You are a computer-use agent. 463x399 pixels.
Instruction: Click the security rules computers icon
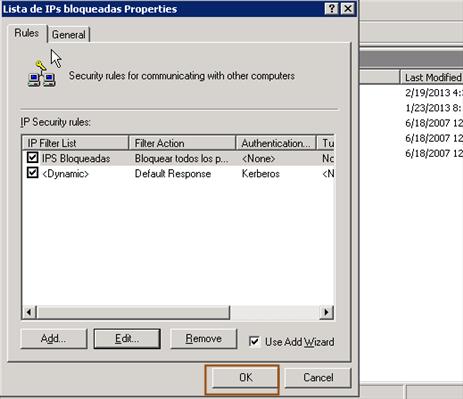point(42,74)
